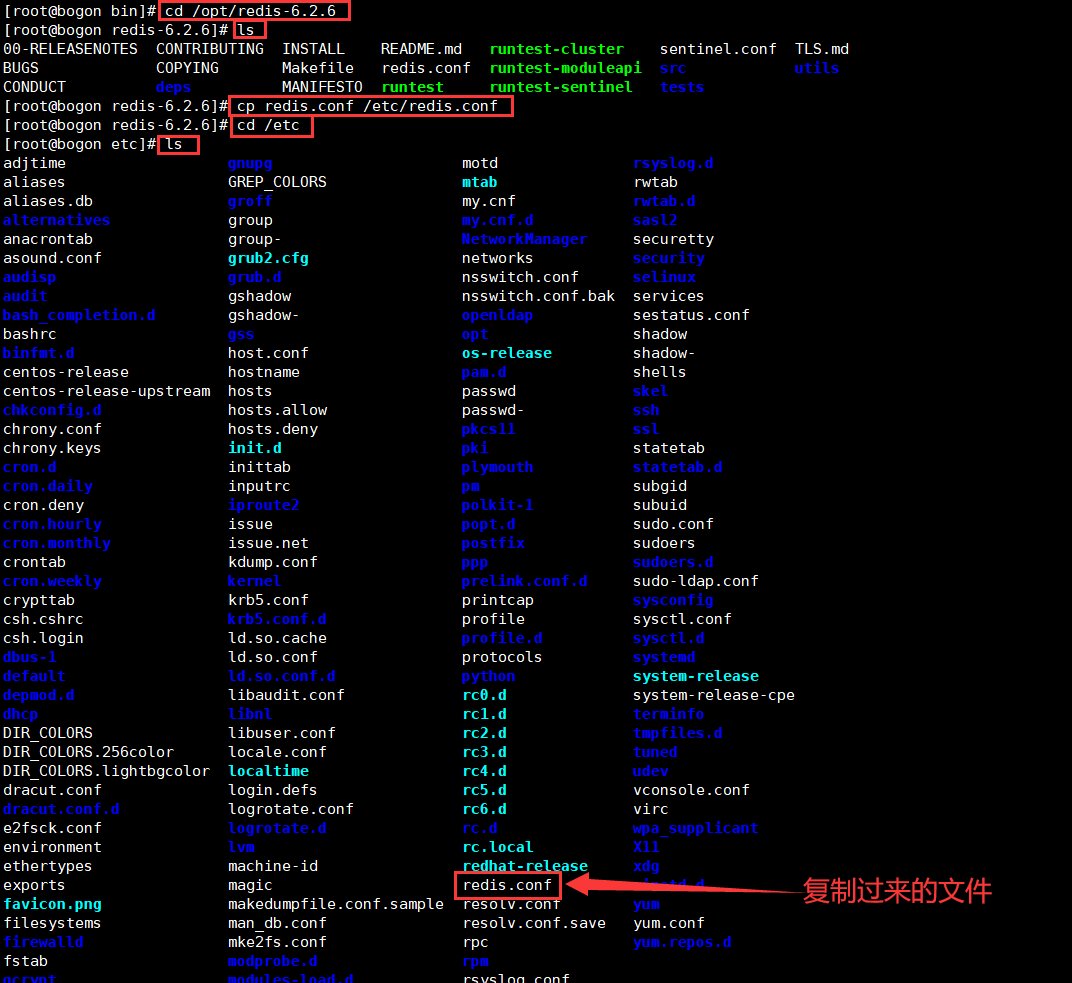Select the yum.conf file name
1072x983 pixels.
[669, 924]
